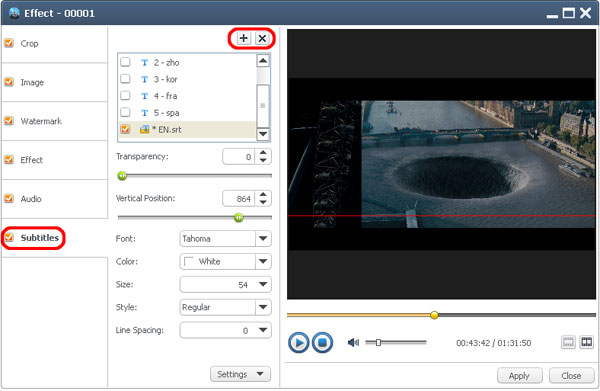The height and width of the screenshot is (391, 600).
Task: Toggle the Crop checkbox
Action: pos(9,43)
